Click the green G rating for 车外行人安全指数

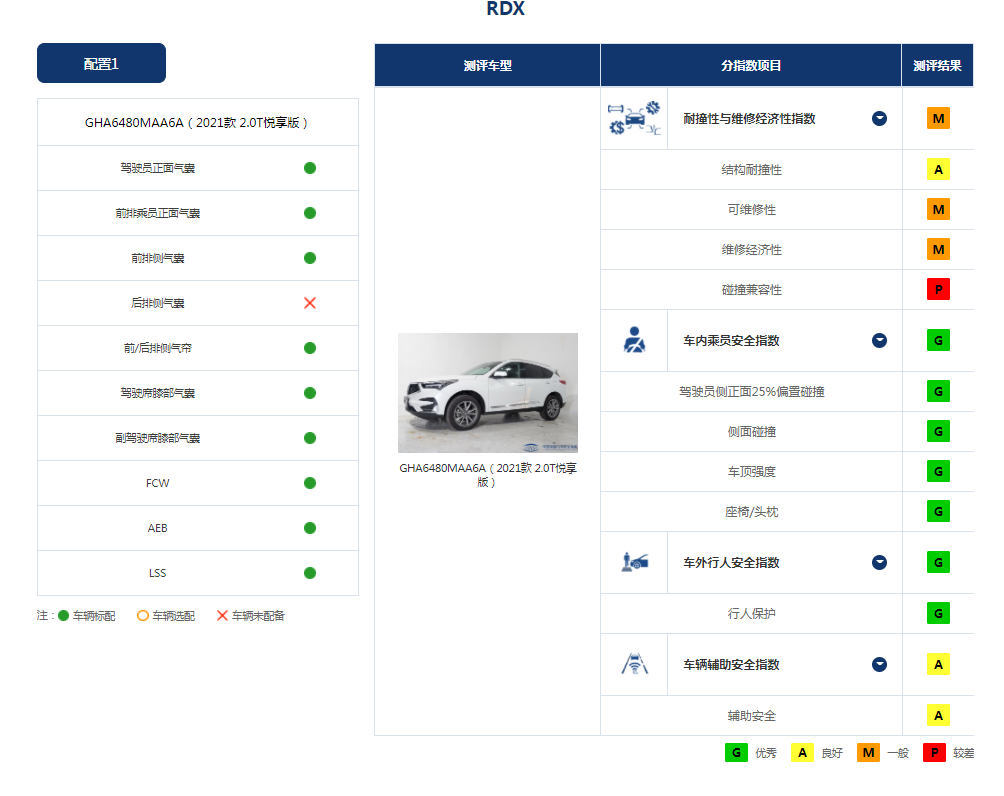click(938, 562)
